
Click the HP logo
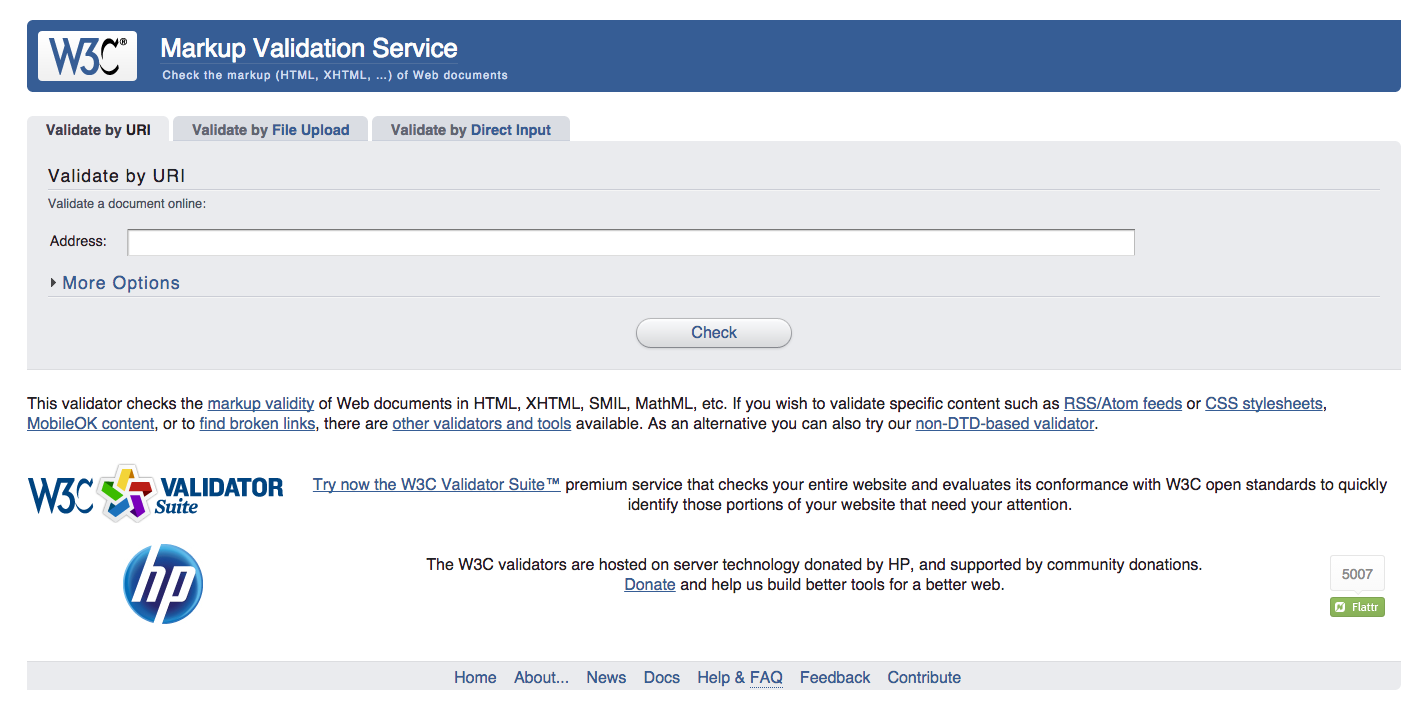point(163,584)
